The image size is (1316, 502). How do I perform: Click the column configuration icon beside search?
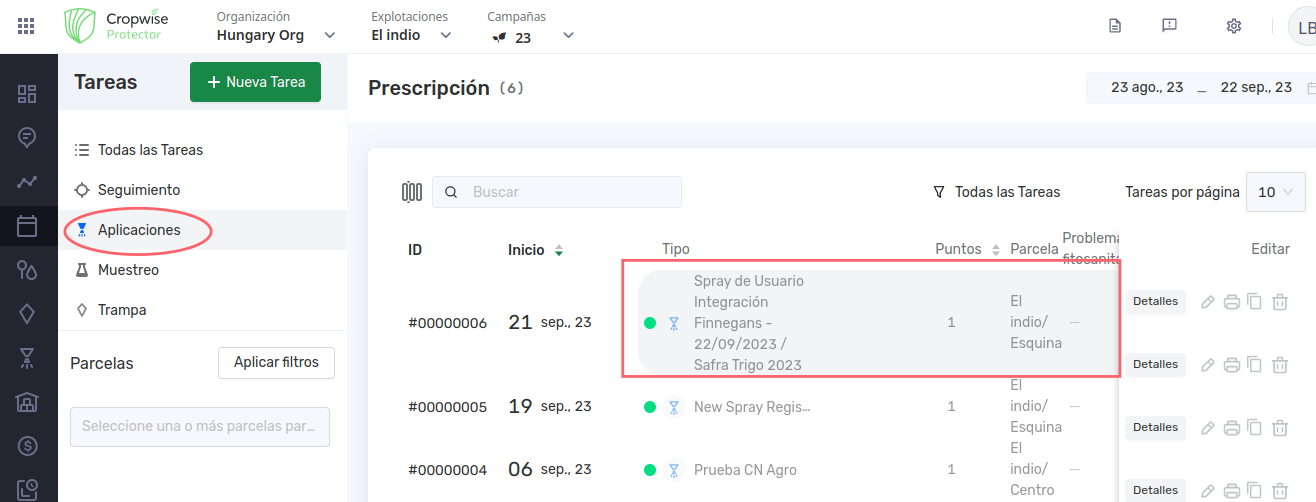412,192
